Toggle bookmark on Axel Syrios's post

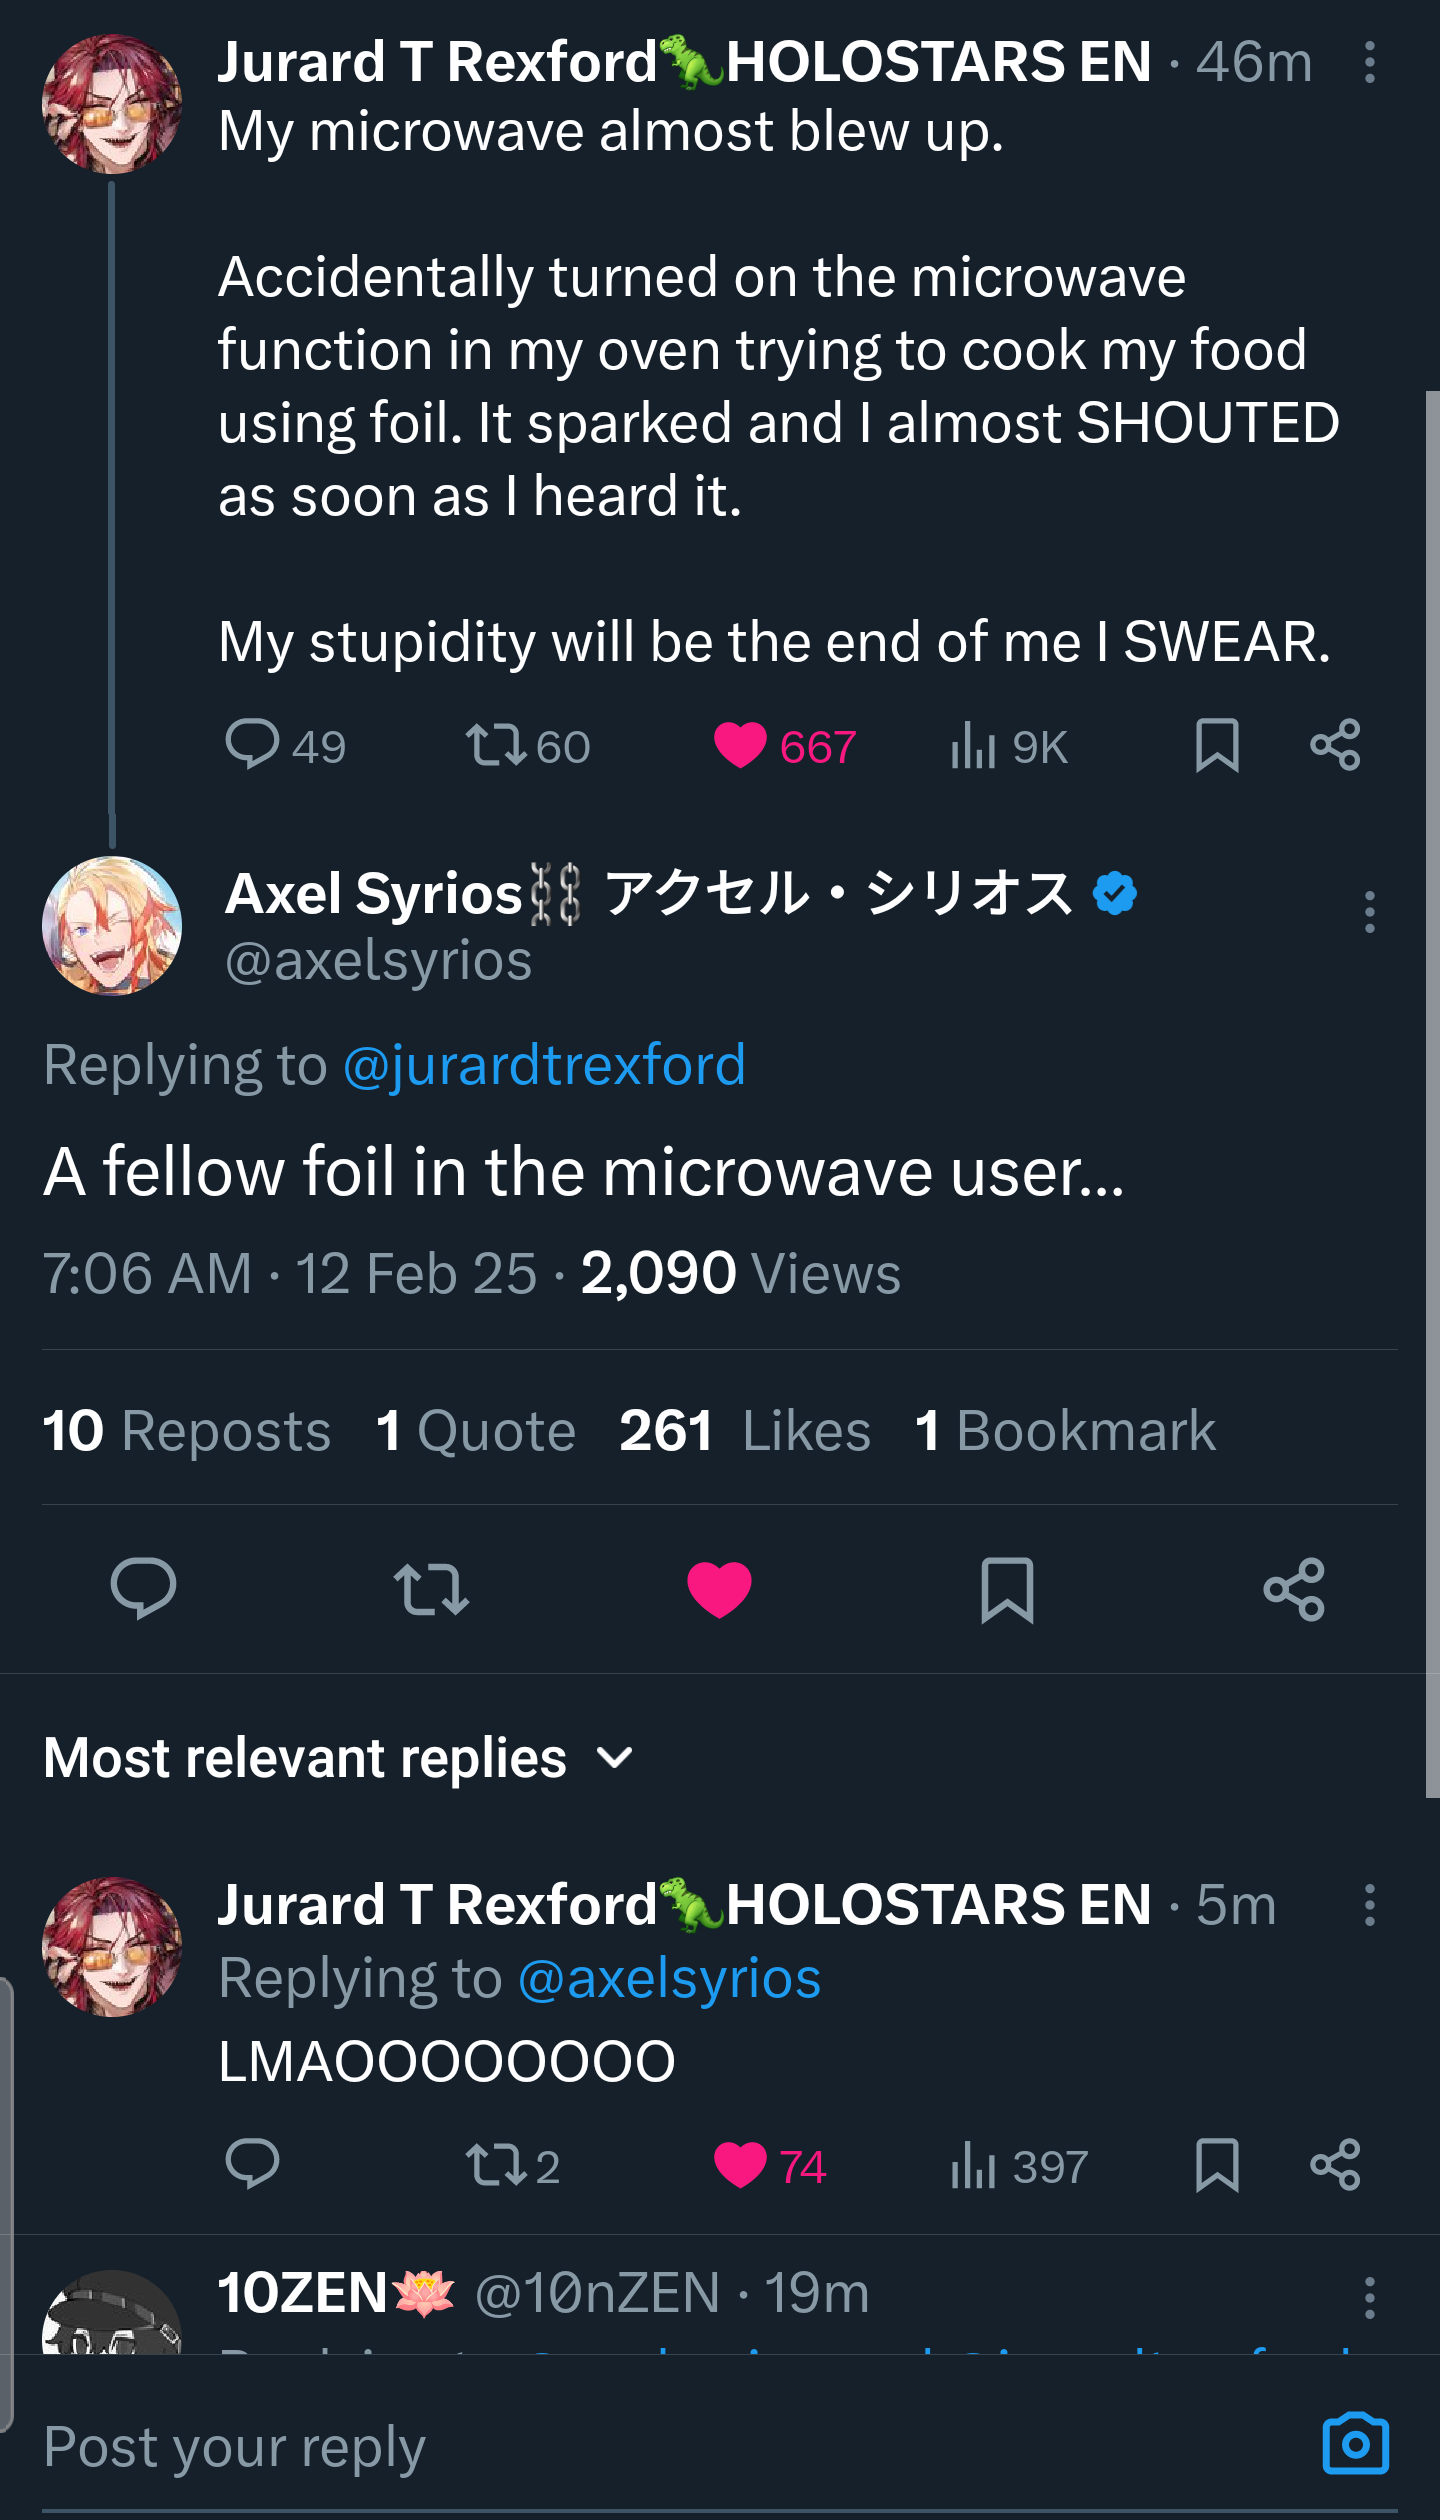(1007, 1589)
